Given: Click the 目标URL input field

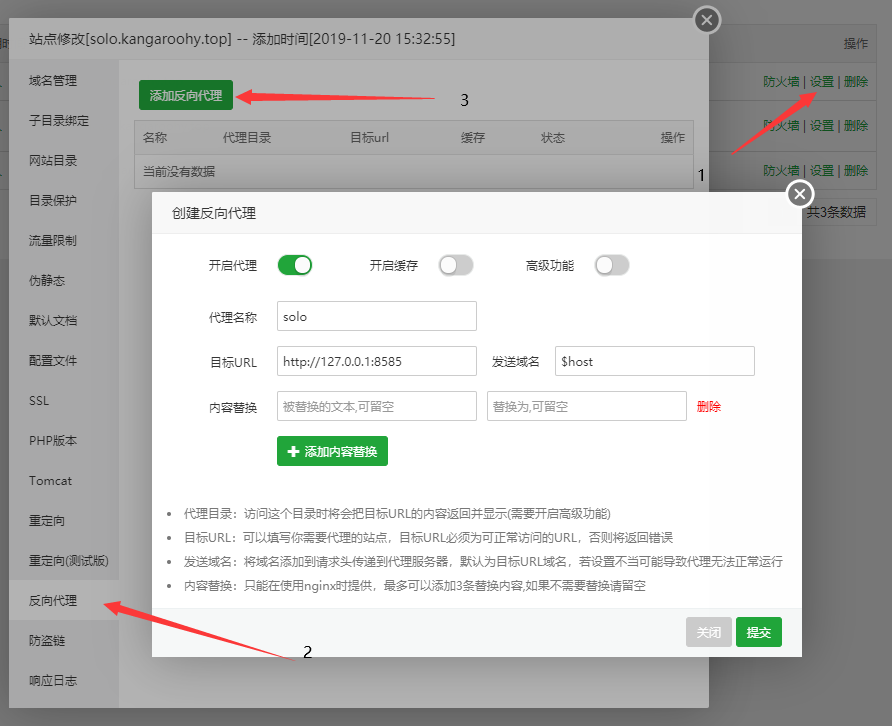Looking at the screenshot, I should coord(377,361).
